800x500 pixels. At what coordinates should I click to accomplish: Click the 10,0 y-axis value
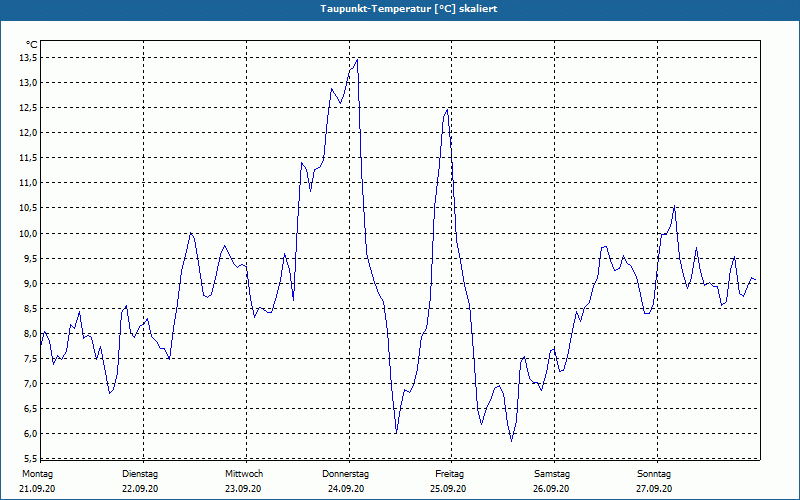29,233
